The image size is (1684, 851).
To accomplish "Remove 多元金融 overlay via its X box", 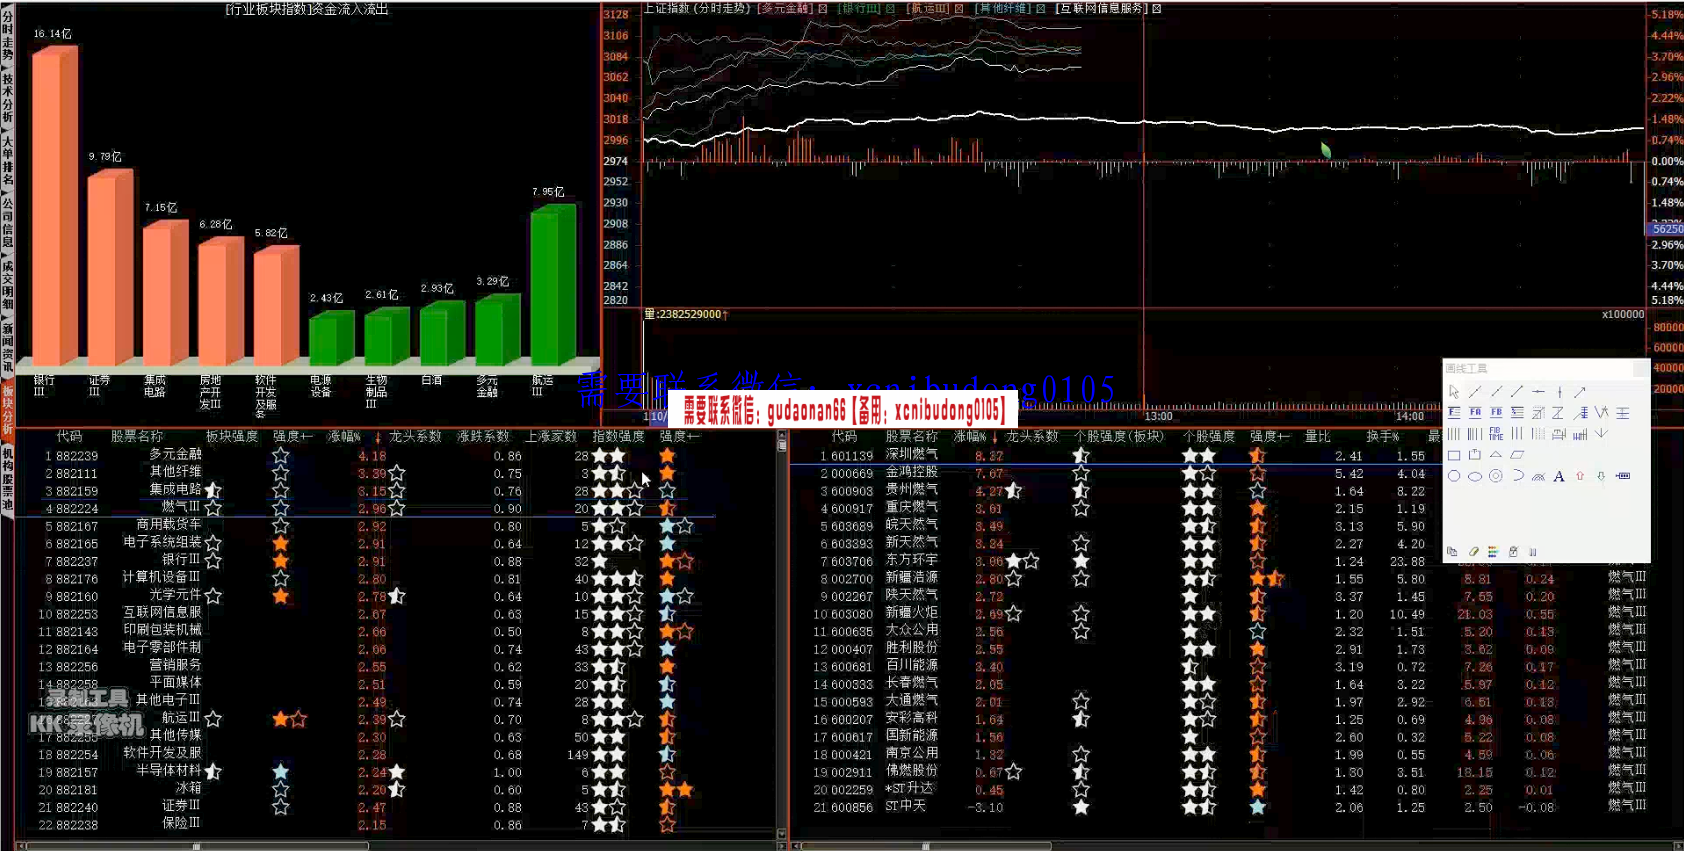I will (823, 9).
